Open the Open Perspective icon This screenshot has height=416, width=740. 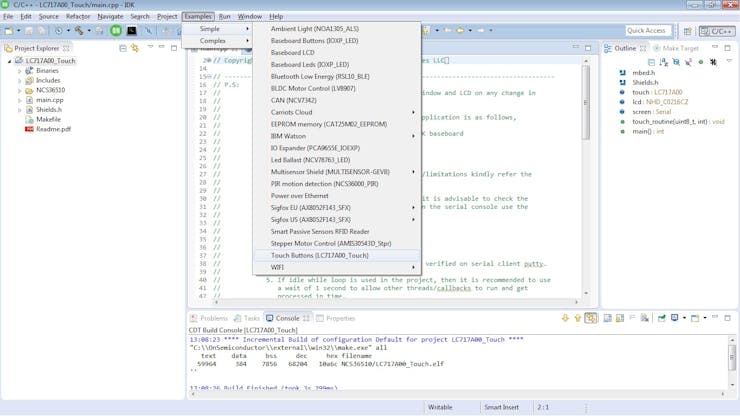(685, 31)
